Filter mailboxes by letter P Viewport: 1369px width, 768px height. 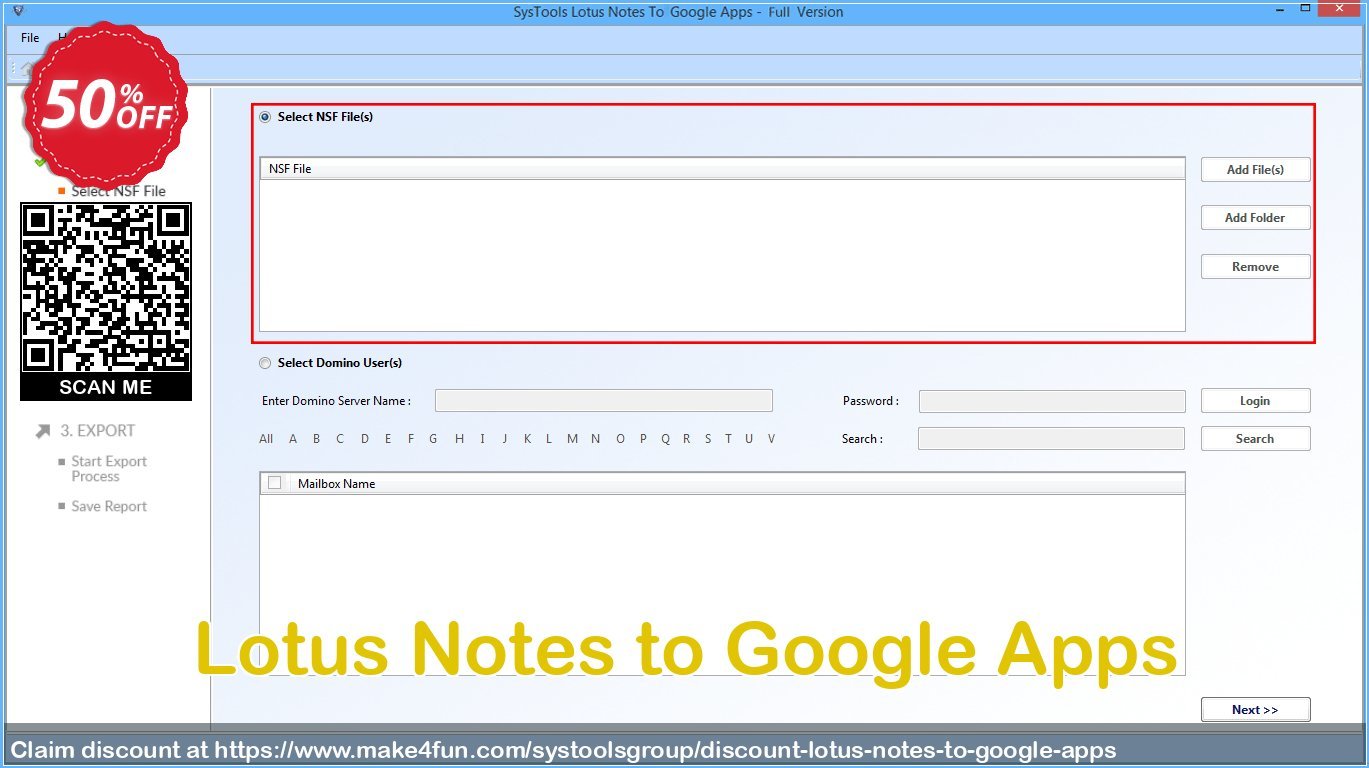[643, 439]
